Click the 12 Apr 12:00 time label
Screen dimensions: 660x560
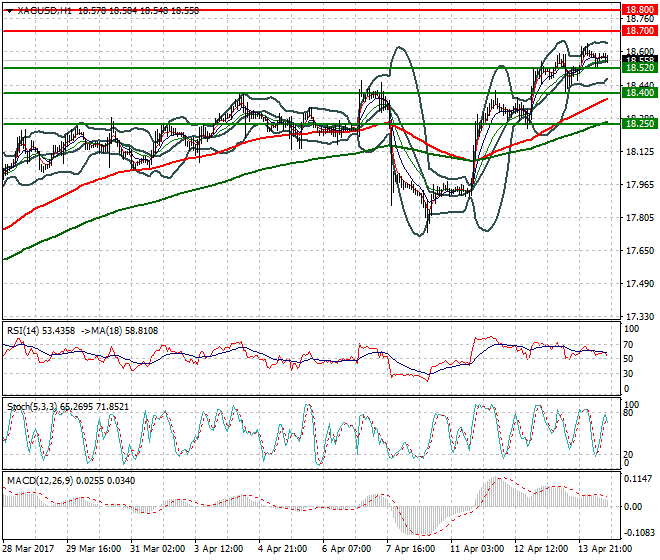tap(541, 549)
